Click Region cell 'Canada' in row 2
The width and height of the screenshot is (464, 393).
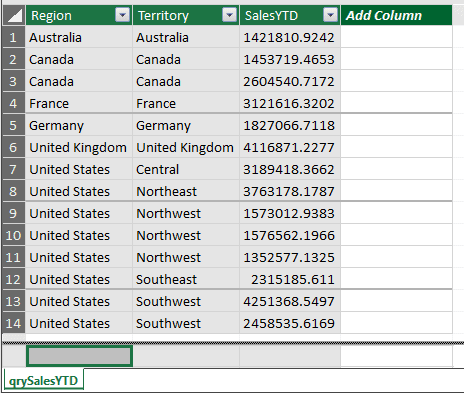(79, 59)
